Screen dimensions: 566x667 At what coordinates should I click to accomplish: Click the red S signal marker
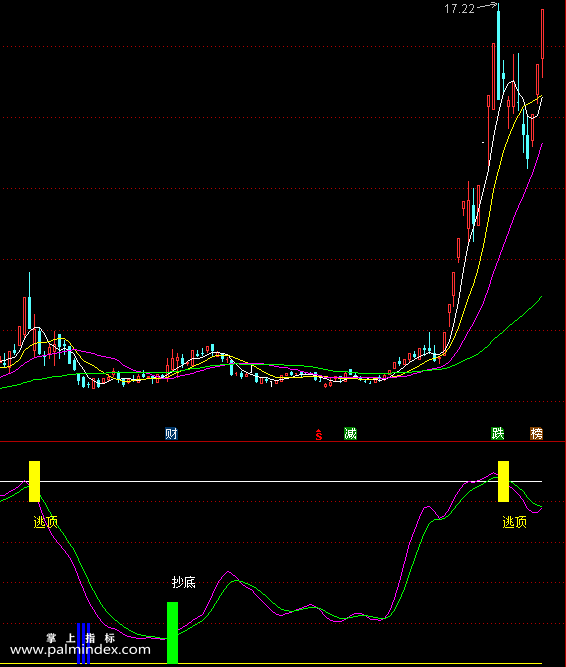[319, 435]
